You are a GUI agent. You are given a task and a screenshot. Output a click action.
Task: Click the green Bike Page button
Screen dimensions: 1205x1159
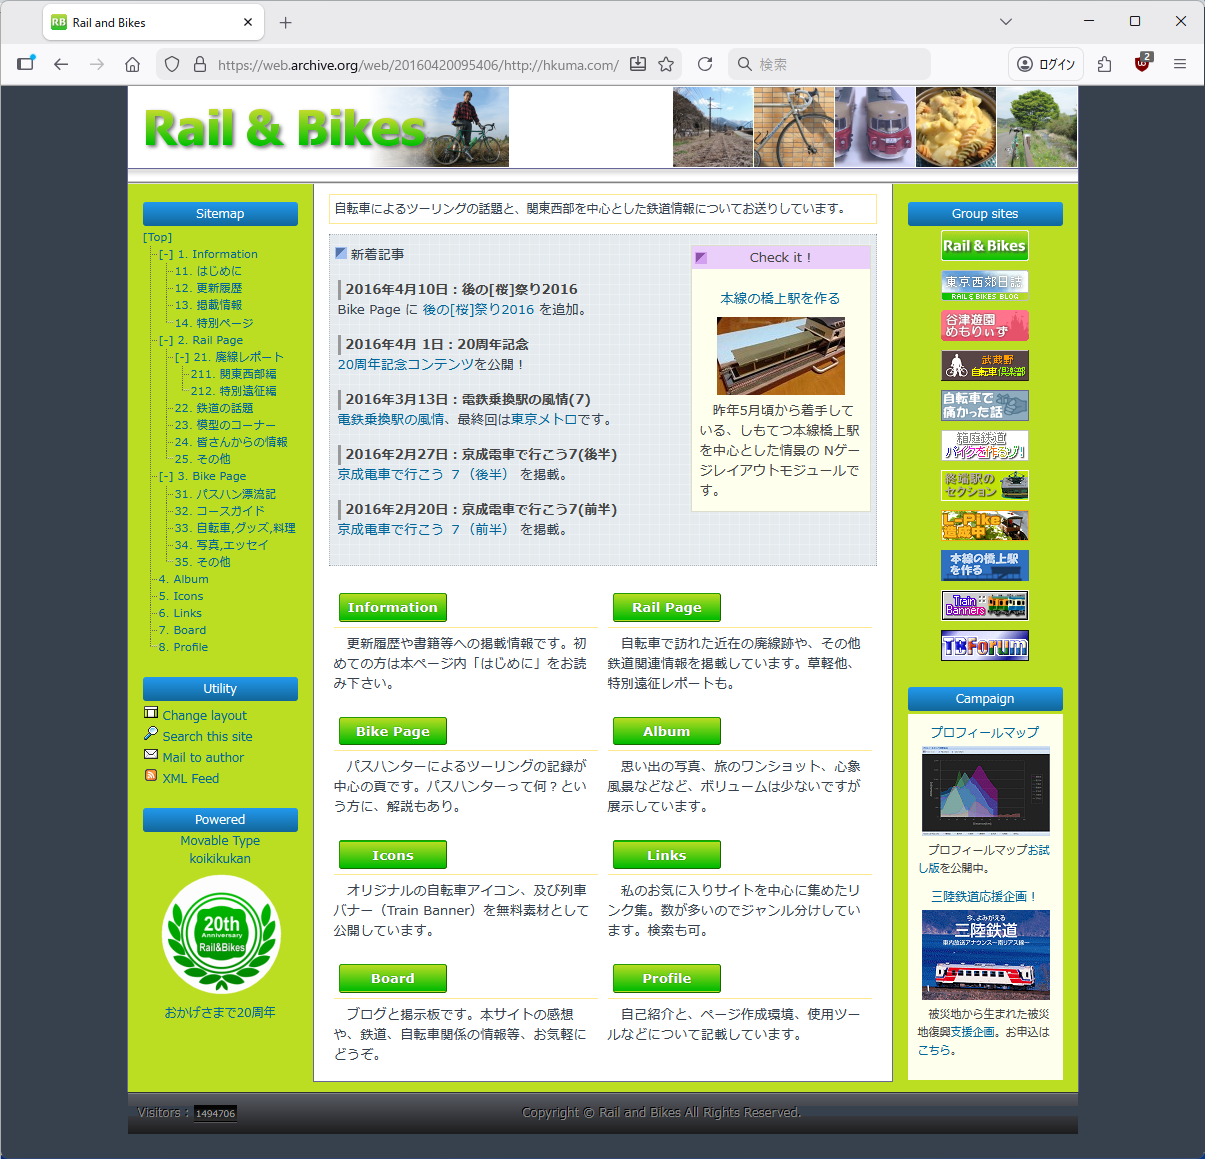[x=392, y=731]
